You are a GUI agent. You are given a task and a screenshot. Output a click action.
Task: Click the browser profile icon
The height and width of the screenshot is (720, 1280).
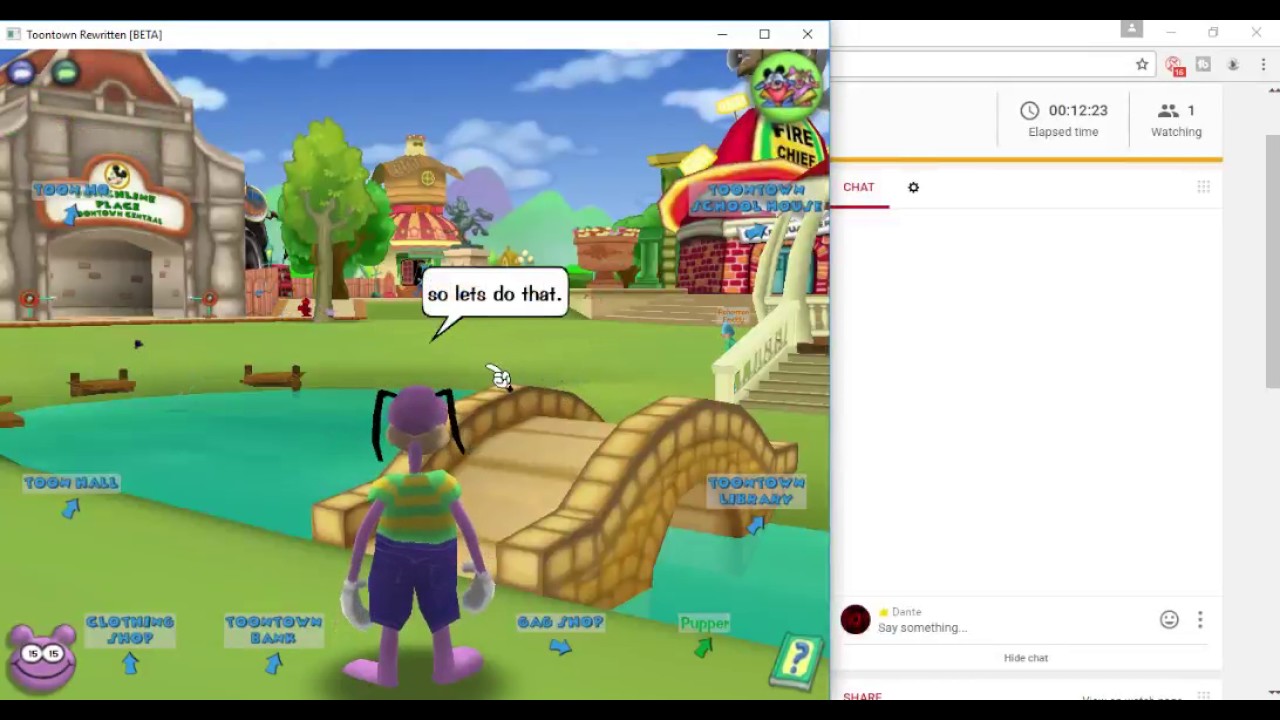pyautogui.click(x=1132, y=30)
